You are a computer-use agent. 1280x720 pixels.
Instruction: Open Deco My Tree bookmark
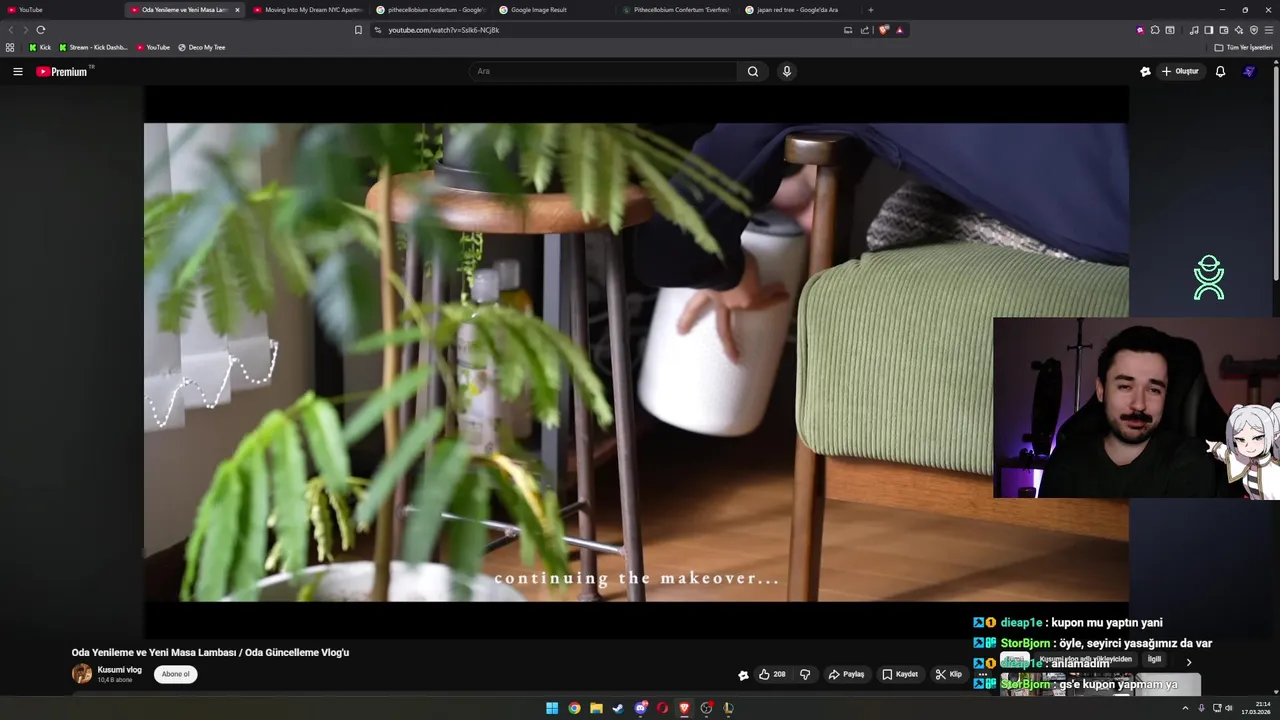coord(202,47)
